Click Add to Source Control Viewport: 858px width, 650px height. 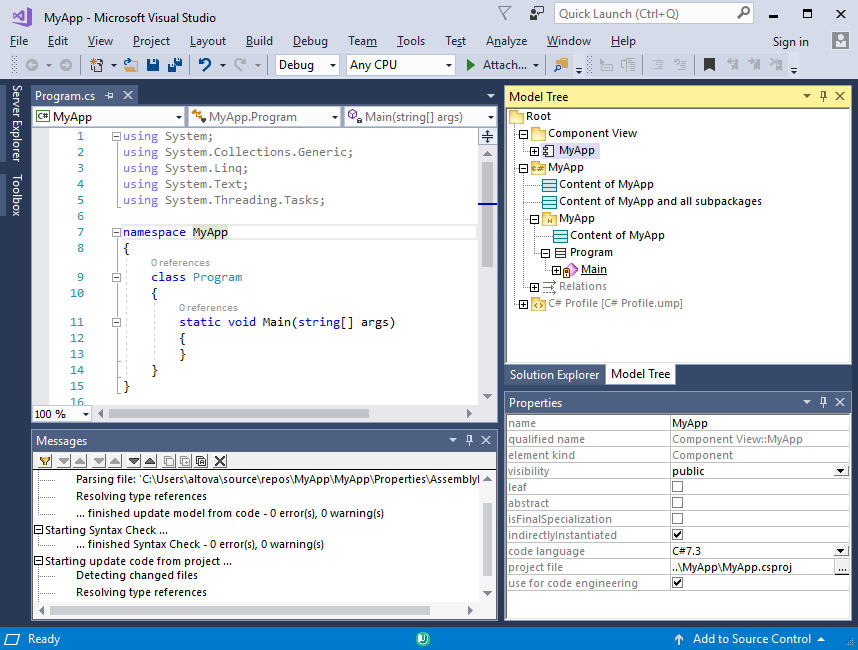[750, 639]
